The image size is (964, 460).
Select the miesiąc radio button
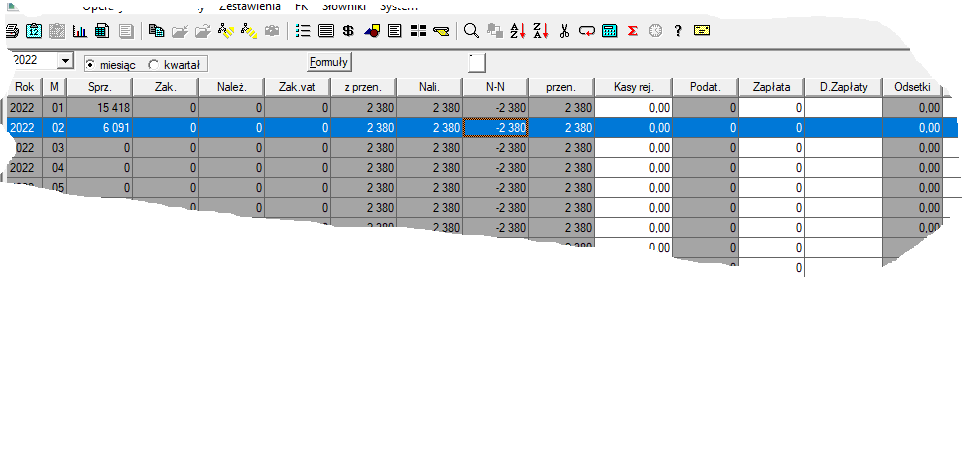coord(90,63)
